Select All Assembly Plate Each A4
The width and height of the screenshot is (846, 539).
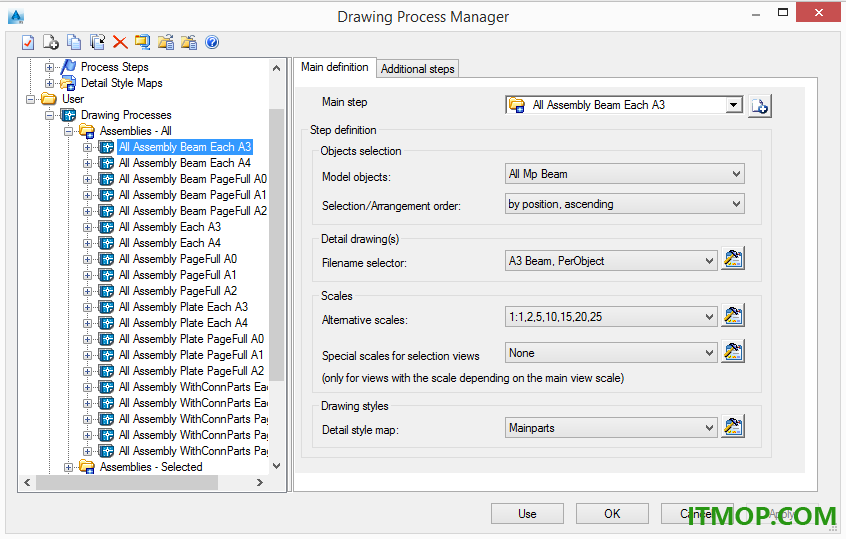coord(183,323)
